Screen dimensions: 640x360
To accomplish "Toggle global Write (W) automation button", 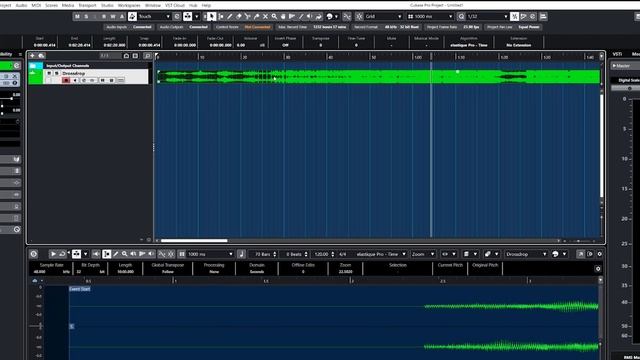I will tap(113, 16).
